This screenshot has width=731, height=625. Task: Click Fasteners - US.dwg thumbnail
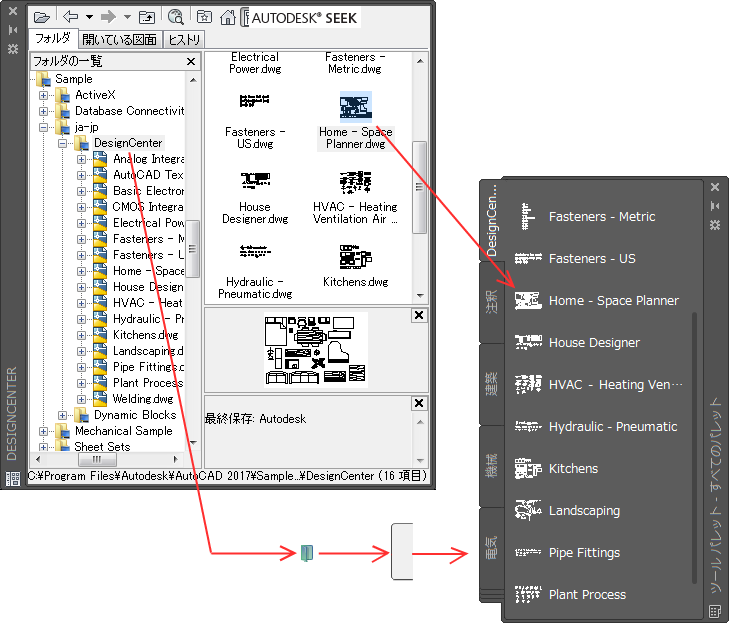tap(255, 101)
